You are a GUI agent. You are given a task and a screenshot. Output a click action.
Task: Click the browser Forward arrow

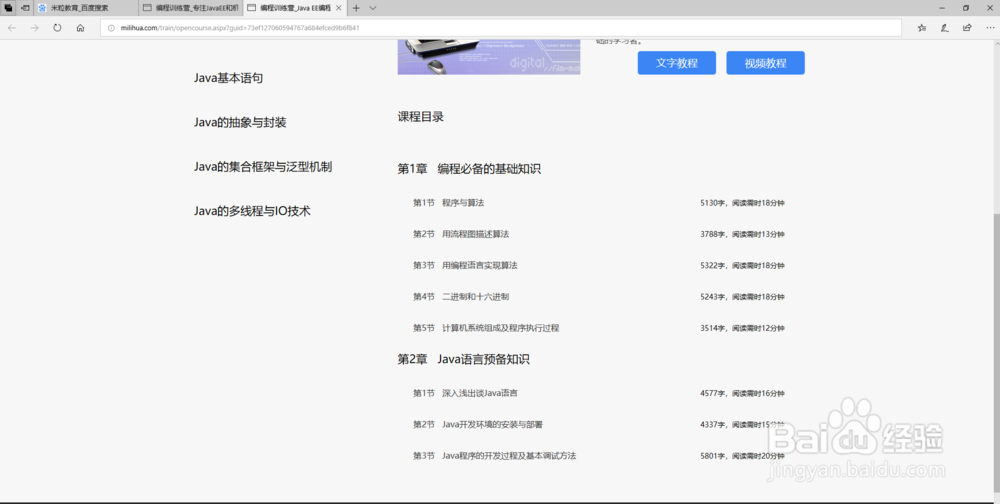click(x=34, y=28)
